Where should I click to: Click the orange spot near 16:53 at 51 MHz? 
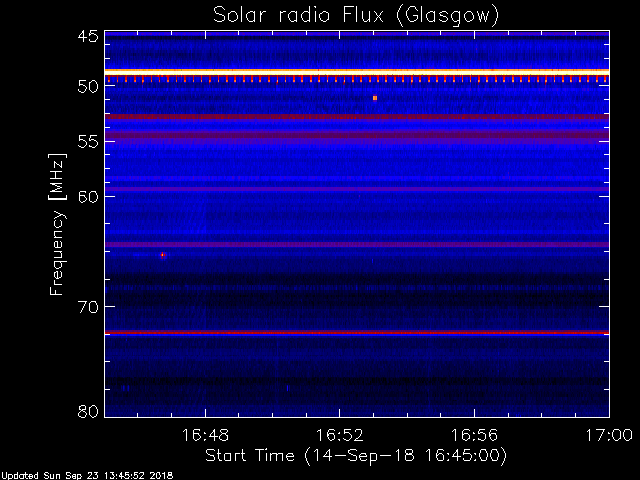tap(375, 98)
